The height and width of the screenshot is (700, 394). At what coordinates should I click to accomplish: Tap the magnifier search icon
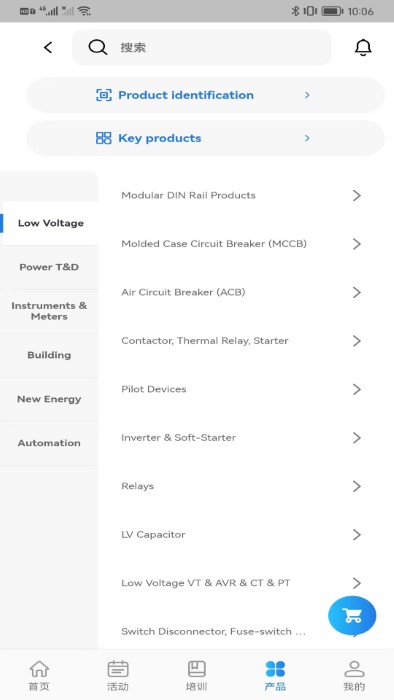(97, 47)
